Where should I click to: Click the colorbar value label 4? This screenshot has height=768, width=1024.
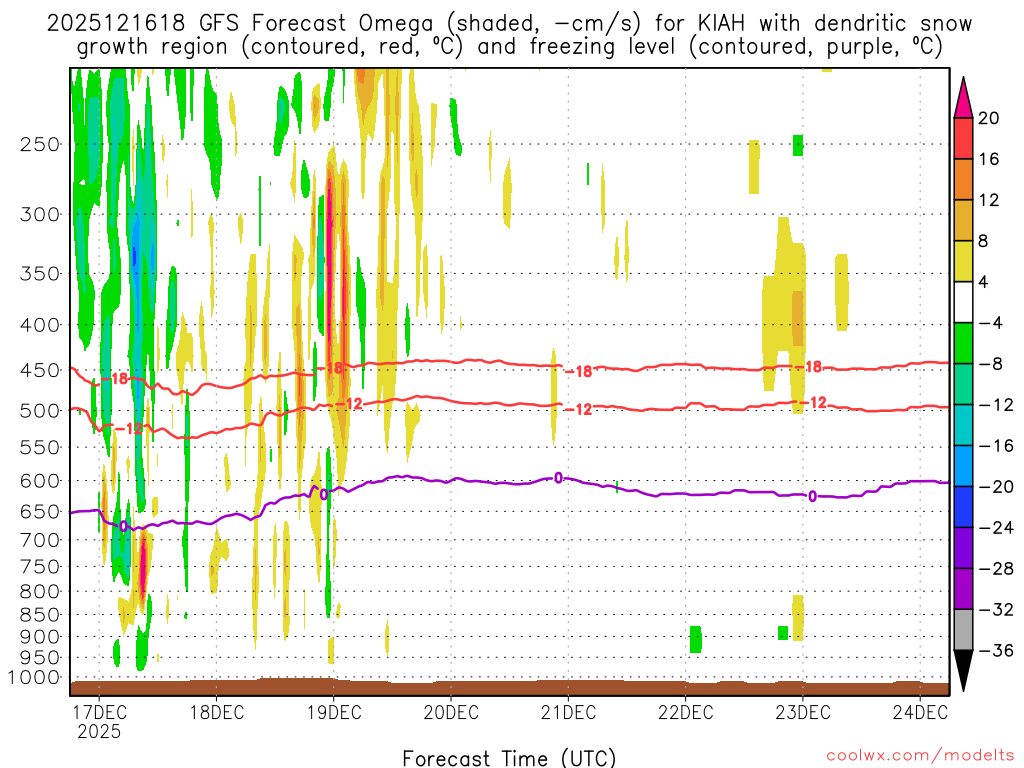pyautogui.click(x=984, y=282)
